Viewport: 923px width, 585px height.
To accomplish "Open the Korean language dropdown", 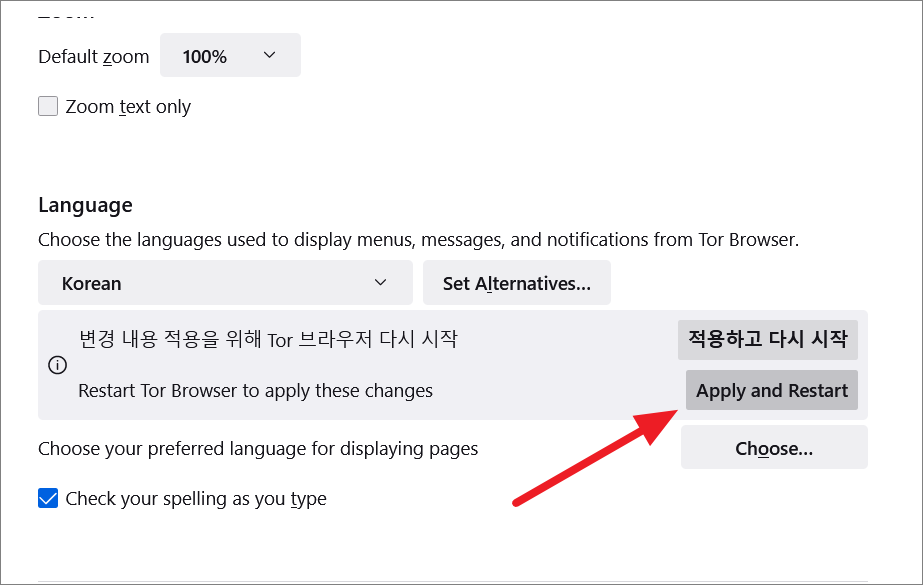I will click(x=225, y=283).
